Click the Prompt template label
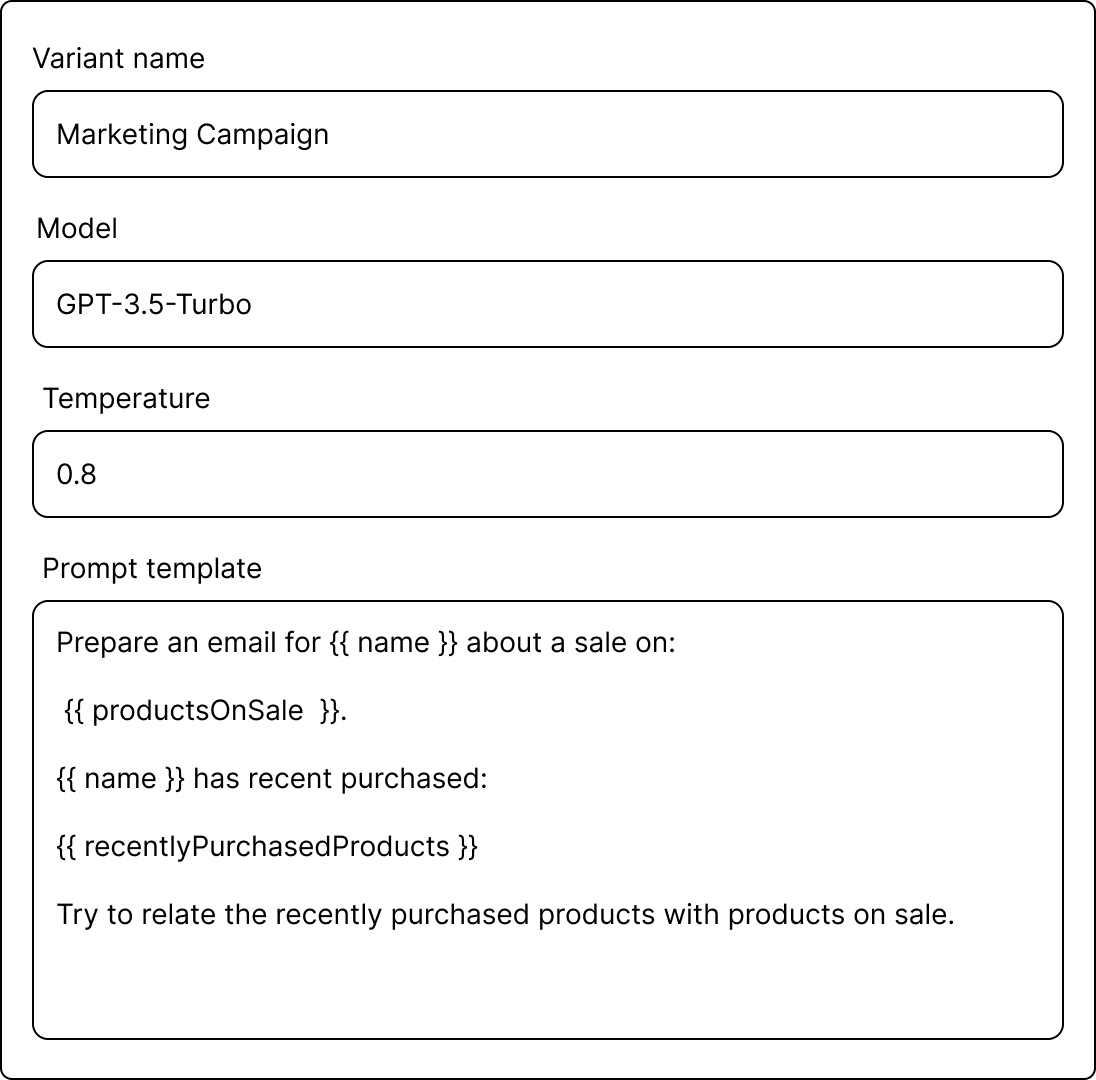Image resolution: width=1096 pixels, height=1080 pixels. (x=151, y=568)
